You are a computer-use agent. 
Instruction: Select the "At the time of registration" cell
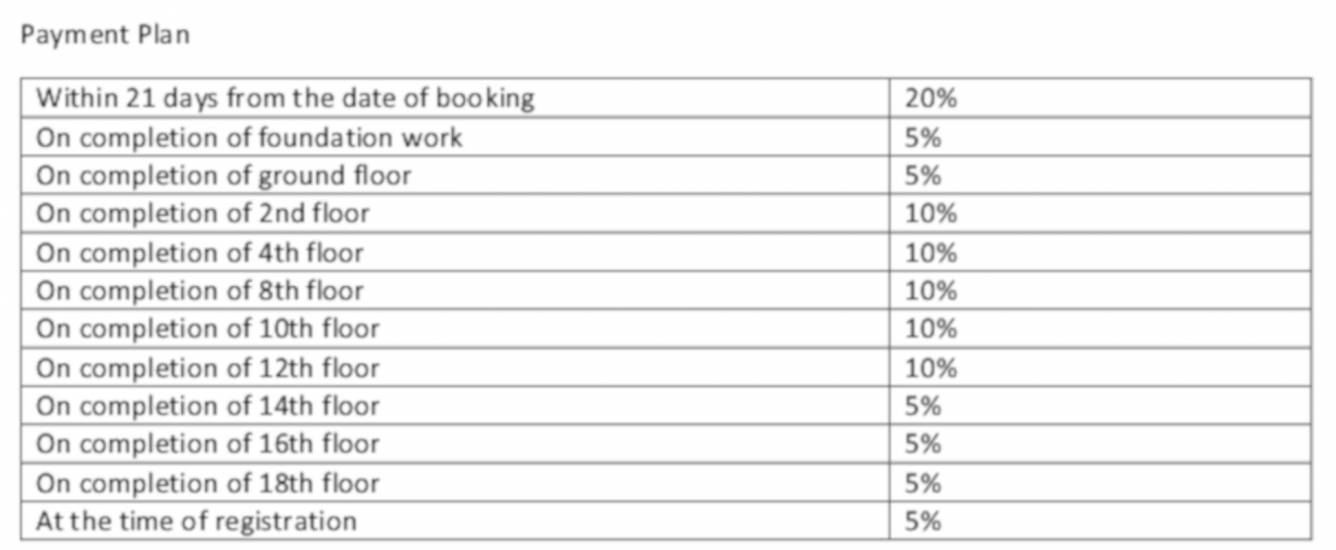tap(196, 521)
